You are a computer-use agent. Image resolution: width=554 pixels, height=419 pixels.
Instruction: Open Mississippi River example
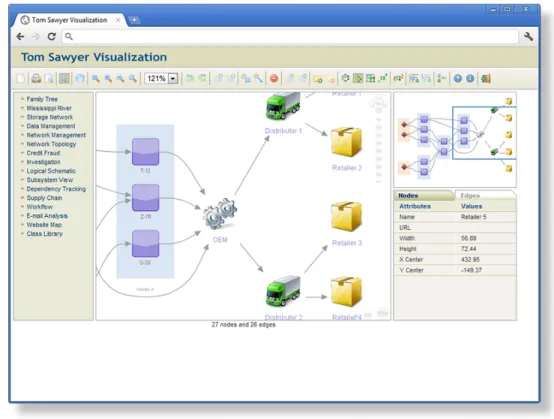pos(49,108)
